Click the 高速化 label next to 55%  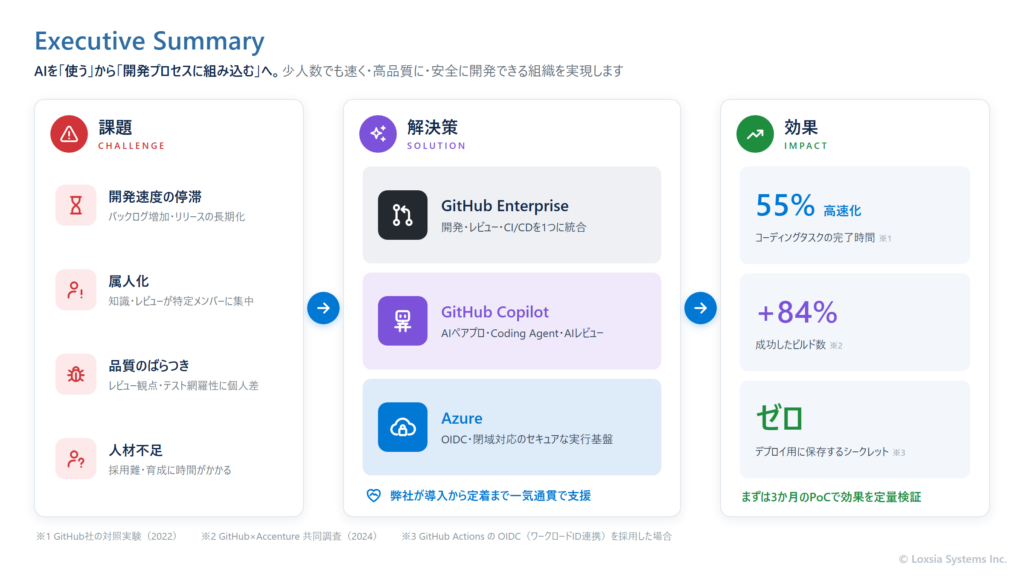(x=842, y=211)
